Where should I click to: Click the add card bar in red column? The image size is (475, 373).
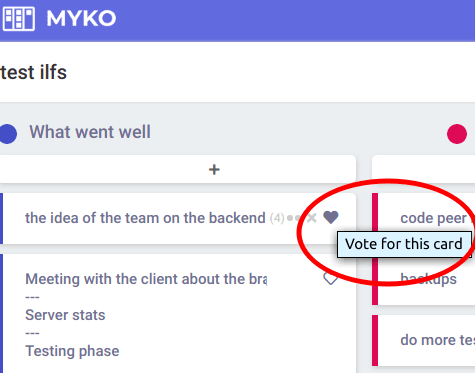pos(423,169)
